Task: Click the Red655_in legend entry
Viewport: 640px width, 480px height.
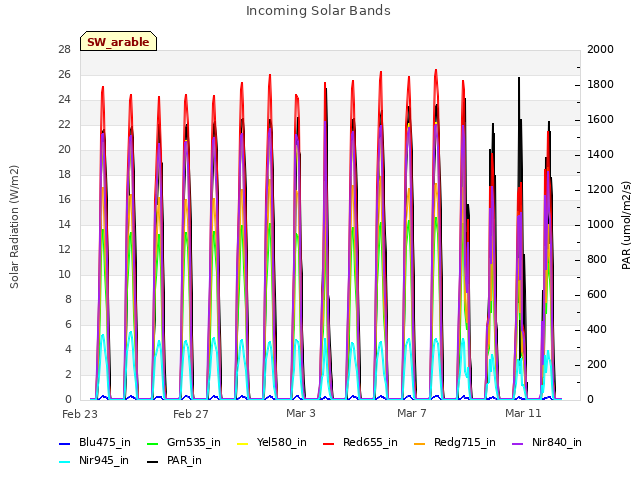Action: coord(360,442)
